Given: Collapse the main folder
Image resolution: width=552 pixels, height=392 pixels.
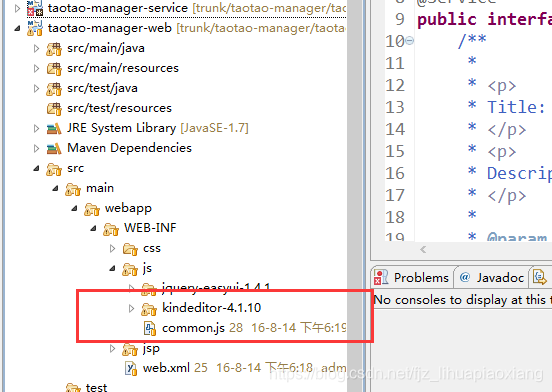Looking at the screenshot, I should (x=55, y=189).
